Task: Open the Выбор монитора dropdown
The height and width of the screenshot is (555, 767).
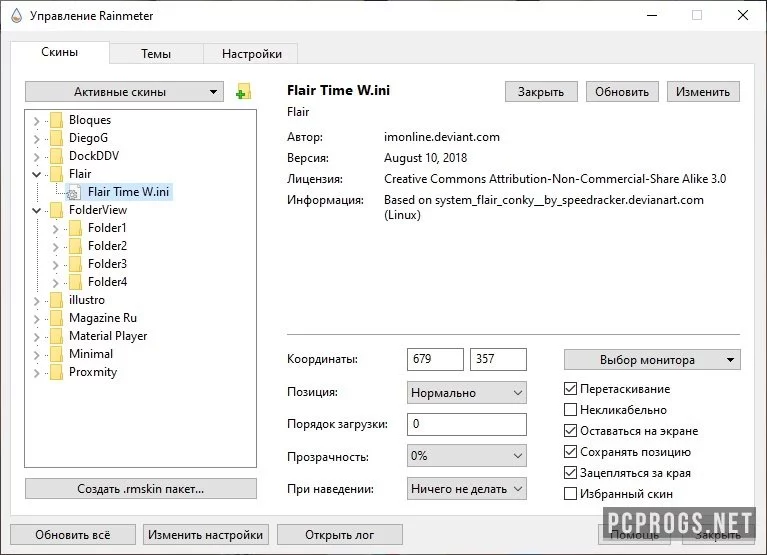Action: 652,360
